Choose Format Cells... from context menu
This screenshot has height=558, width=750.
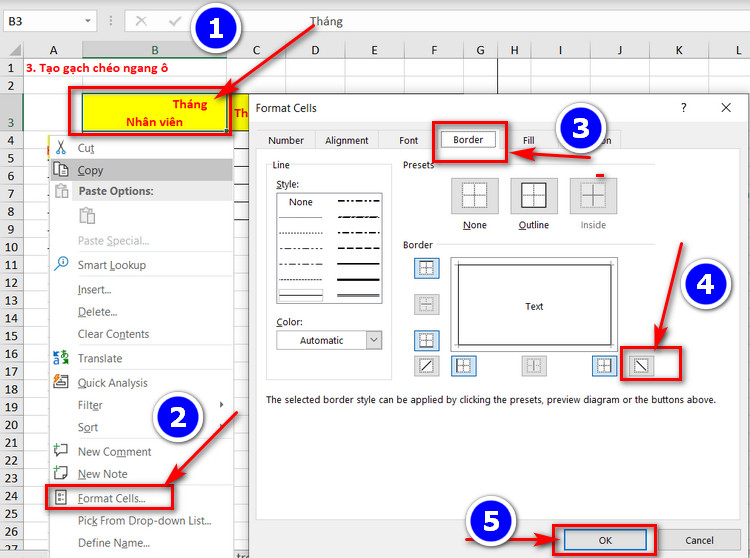[x=111, y=498]
